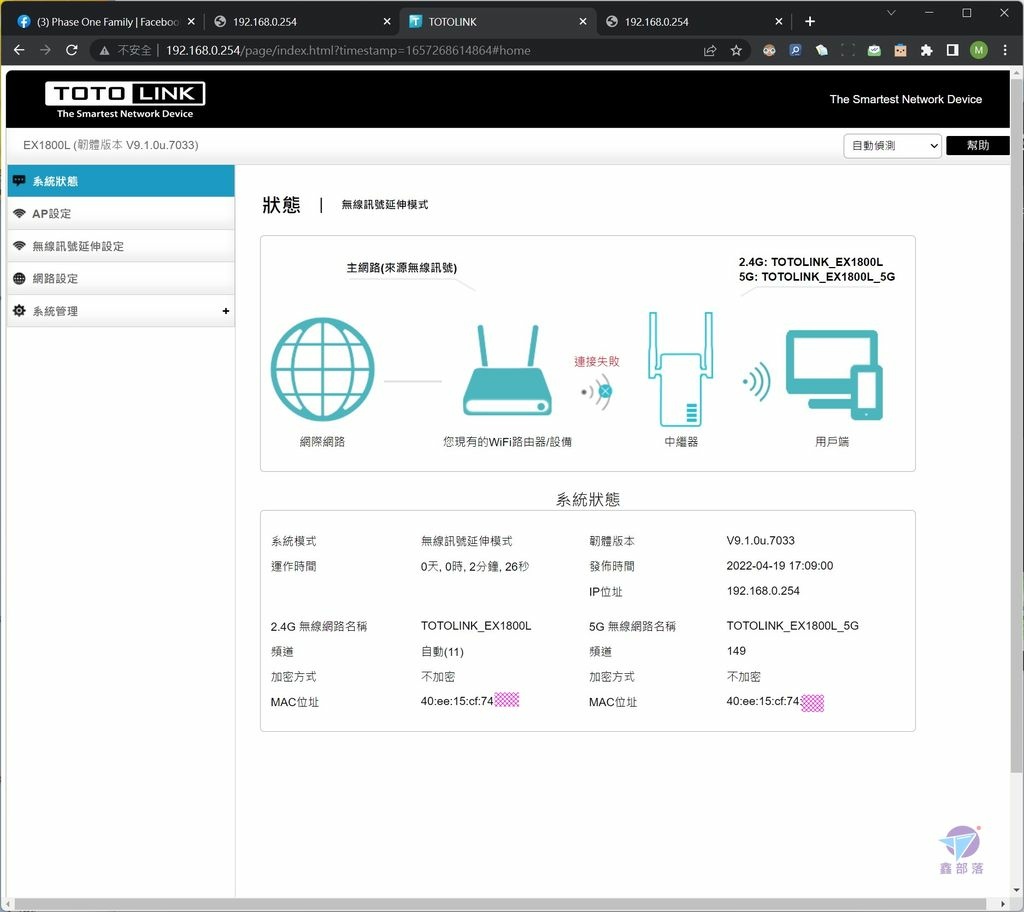The width and height of the screenshot is (1024, 912).
Task: Open a new browser tab
Action: pyautogui.click(x=810, y=22)
